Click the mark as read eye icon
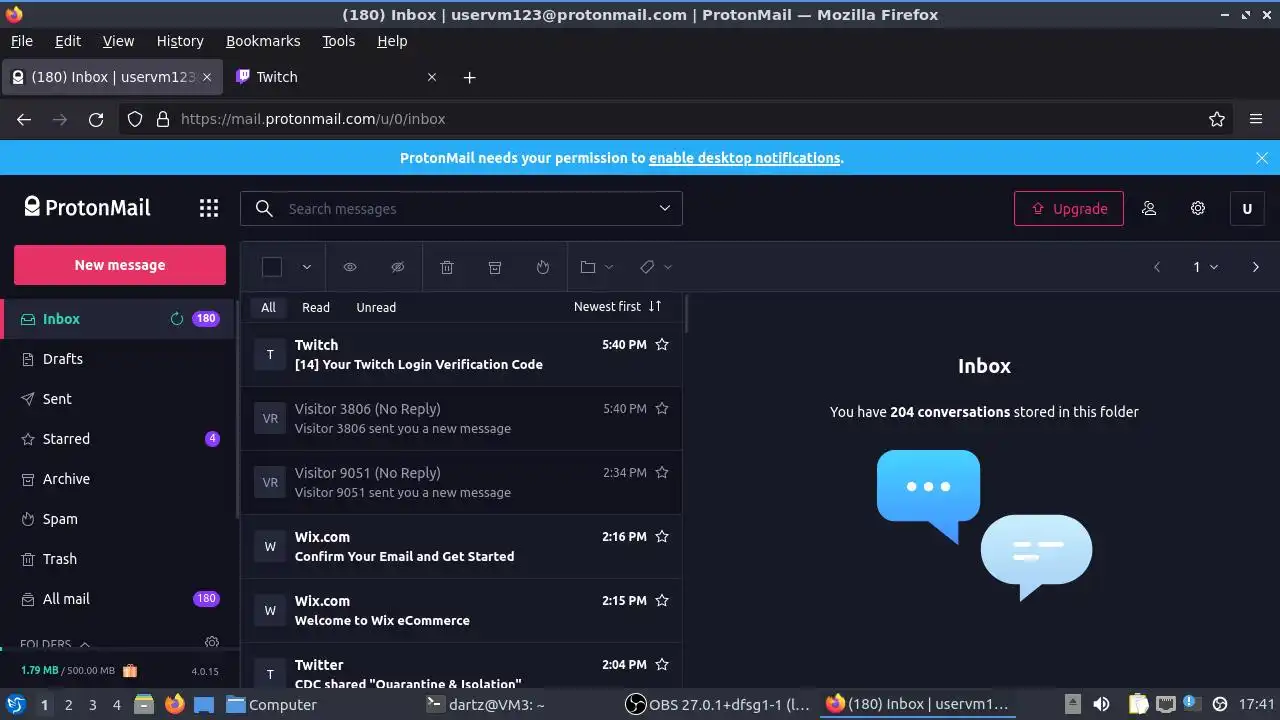Image resolution: width=1280 pixels, height=720 pixels. coord(350,267)
